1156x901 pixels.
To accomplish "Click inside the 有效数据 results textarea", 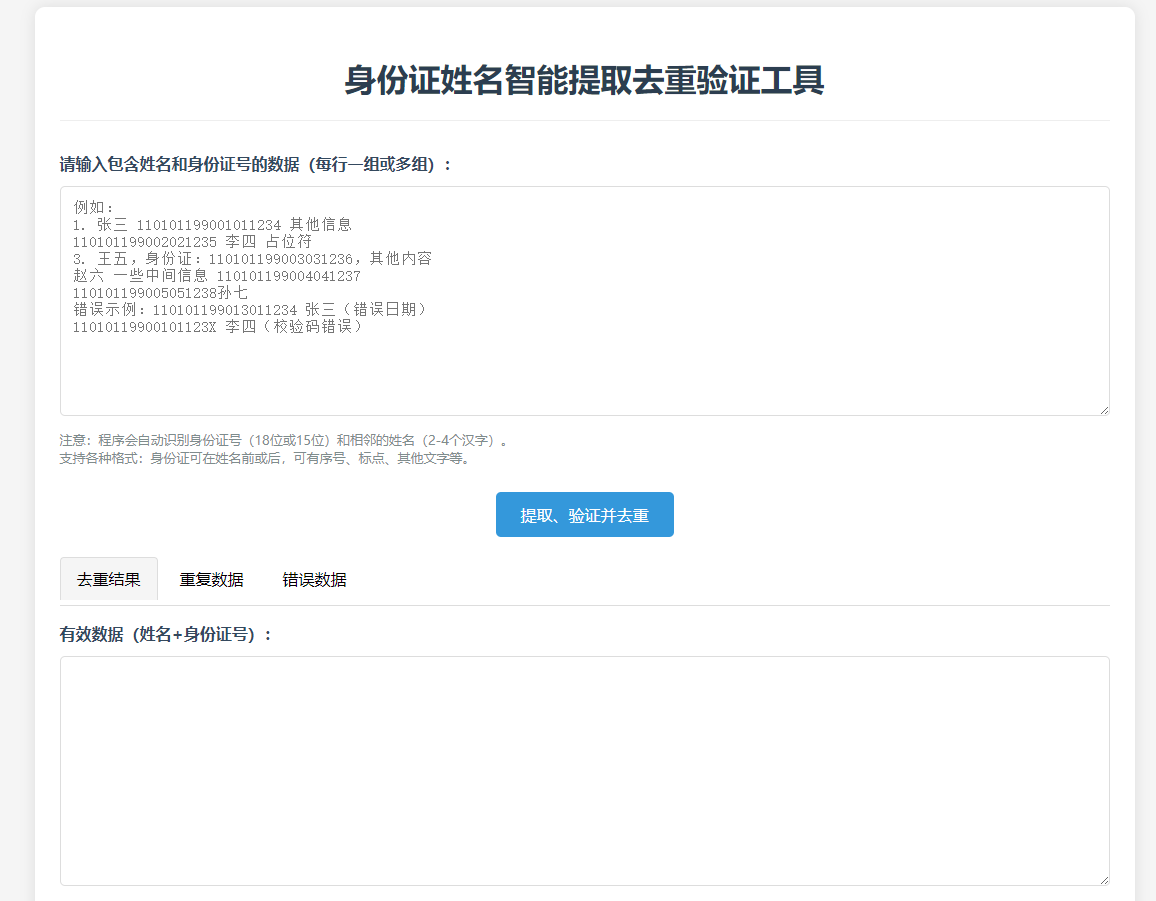I will (585, 770).
